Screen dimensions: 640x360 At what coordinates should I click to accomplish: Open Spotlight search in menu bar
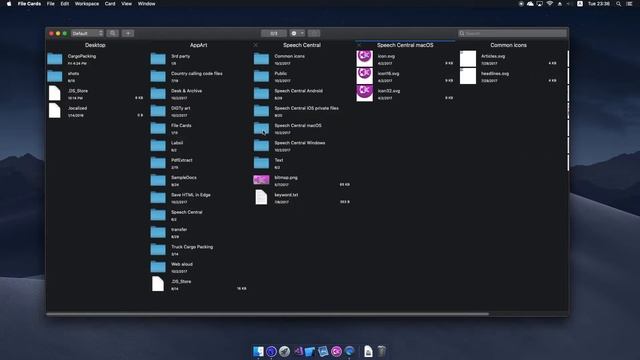click(x=618, y=4)
